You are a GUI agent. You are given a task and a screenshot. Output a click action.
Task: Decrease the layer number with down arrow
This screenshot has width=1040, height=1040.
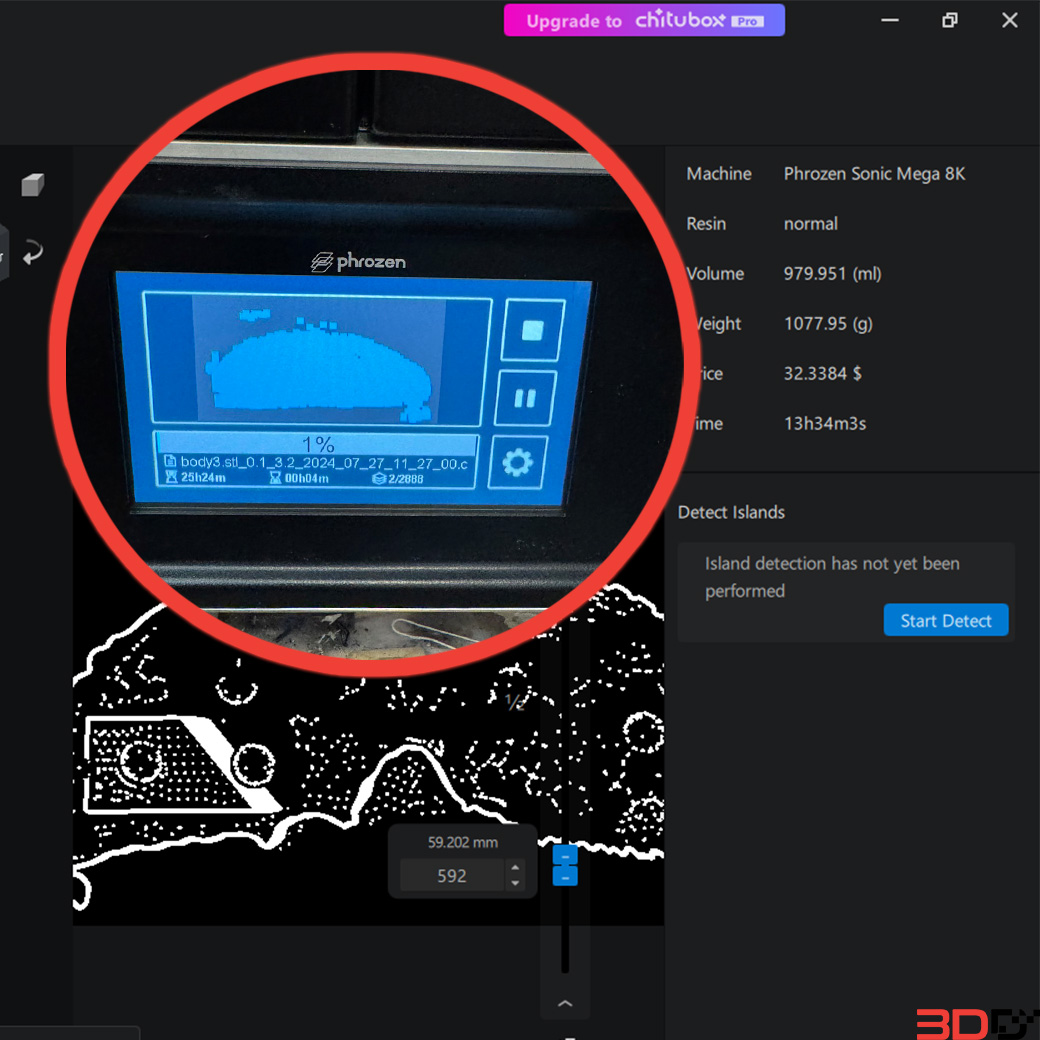coord(515,883)
